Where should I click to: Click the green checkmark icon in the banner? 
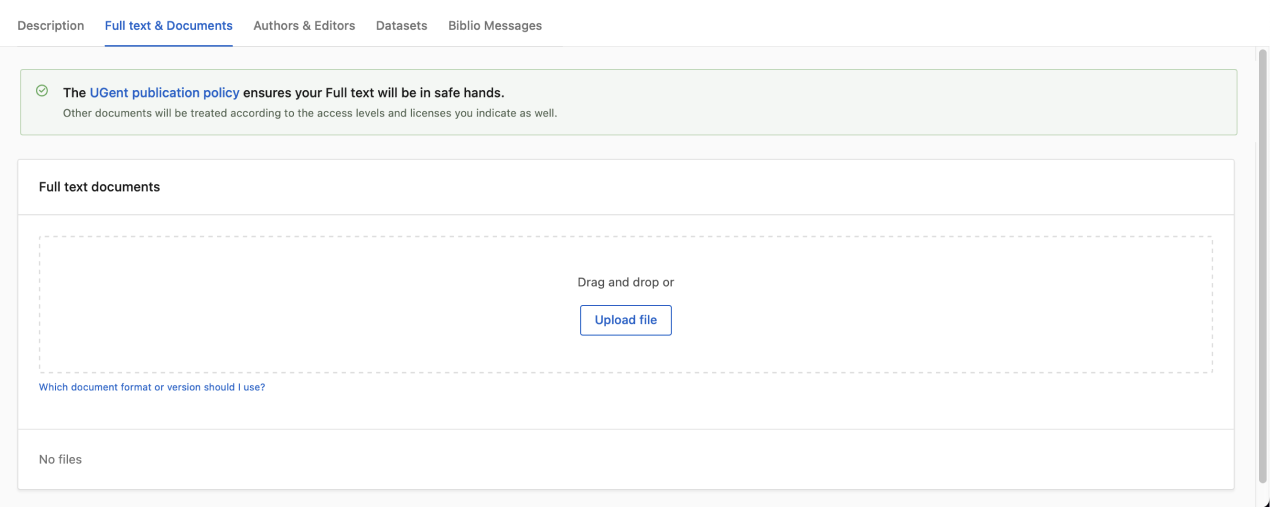(x=42, y=91)
